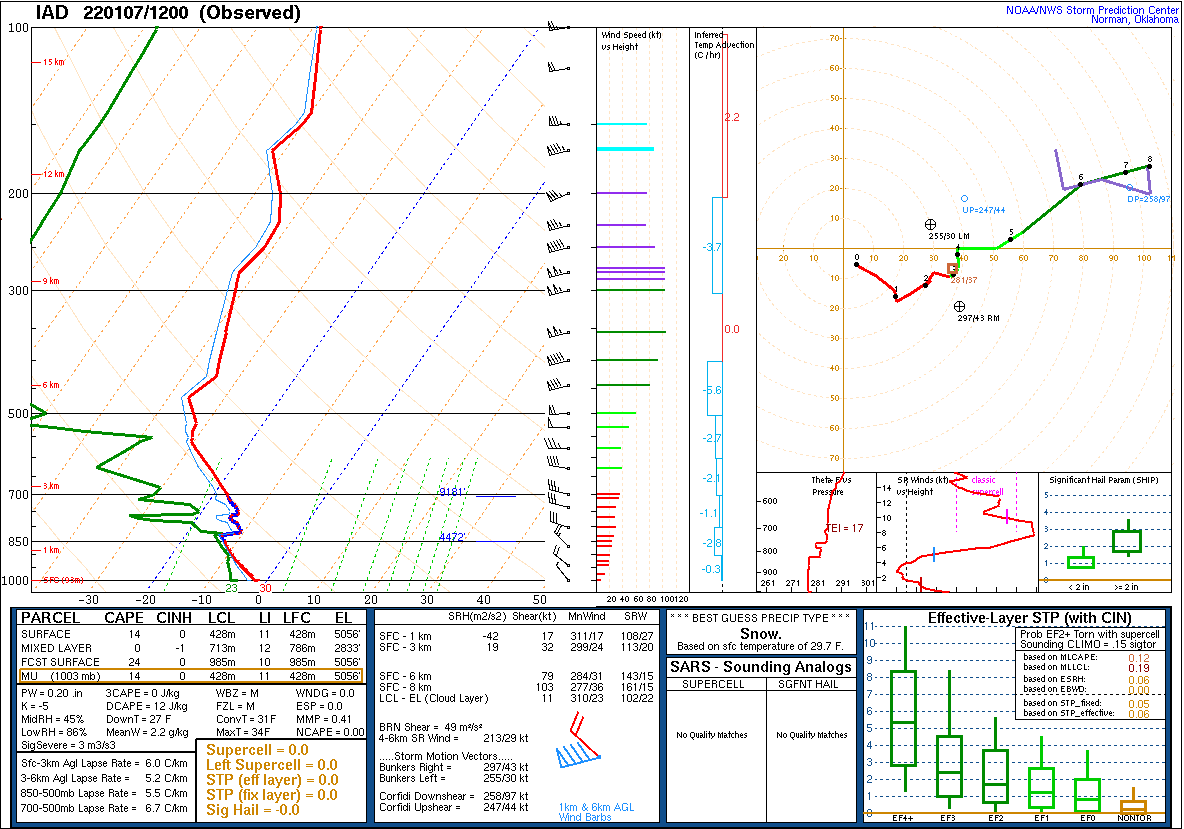The image size is (1184, 829).
Task: Click the Corfidi downshear circle above DP=258/97
Action: pyautogui.click(x=1130, y=187)
